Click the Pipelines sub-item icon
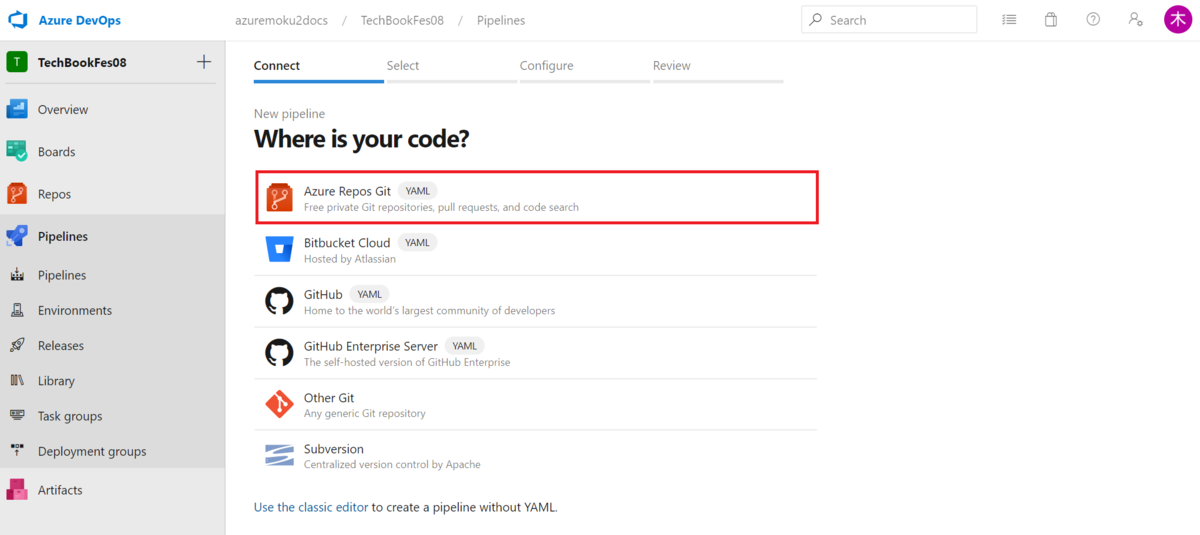 click(x=17, y=275)
